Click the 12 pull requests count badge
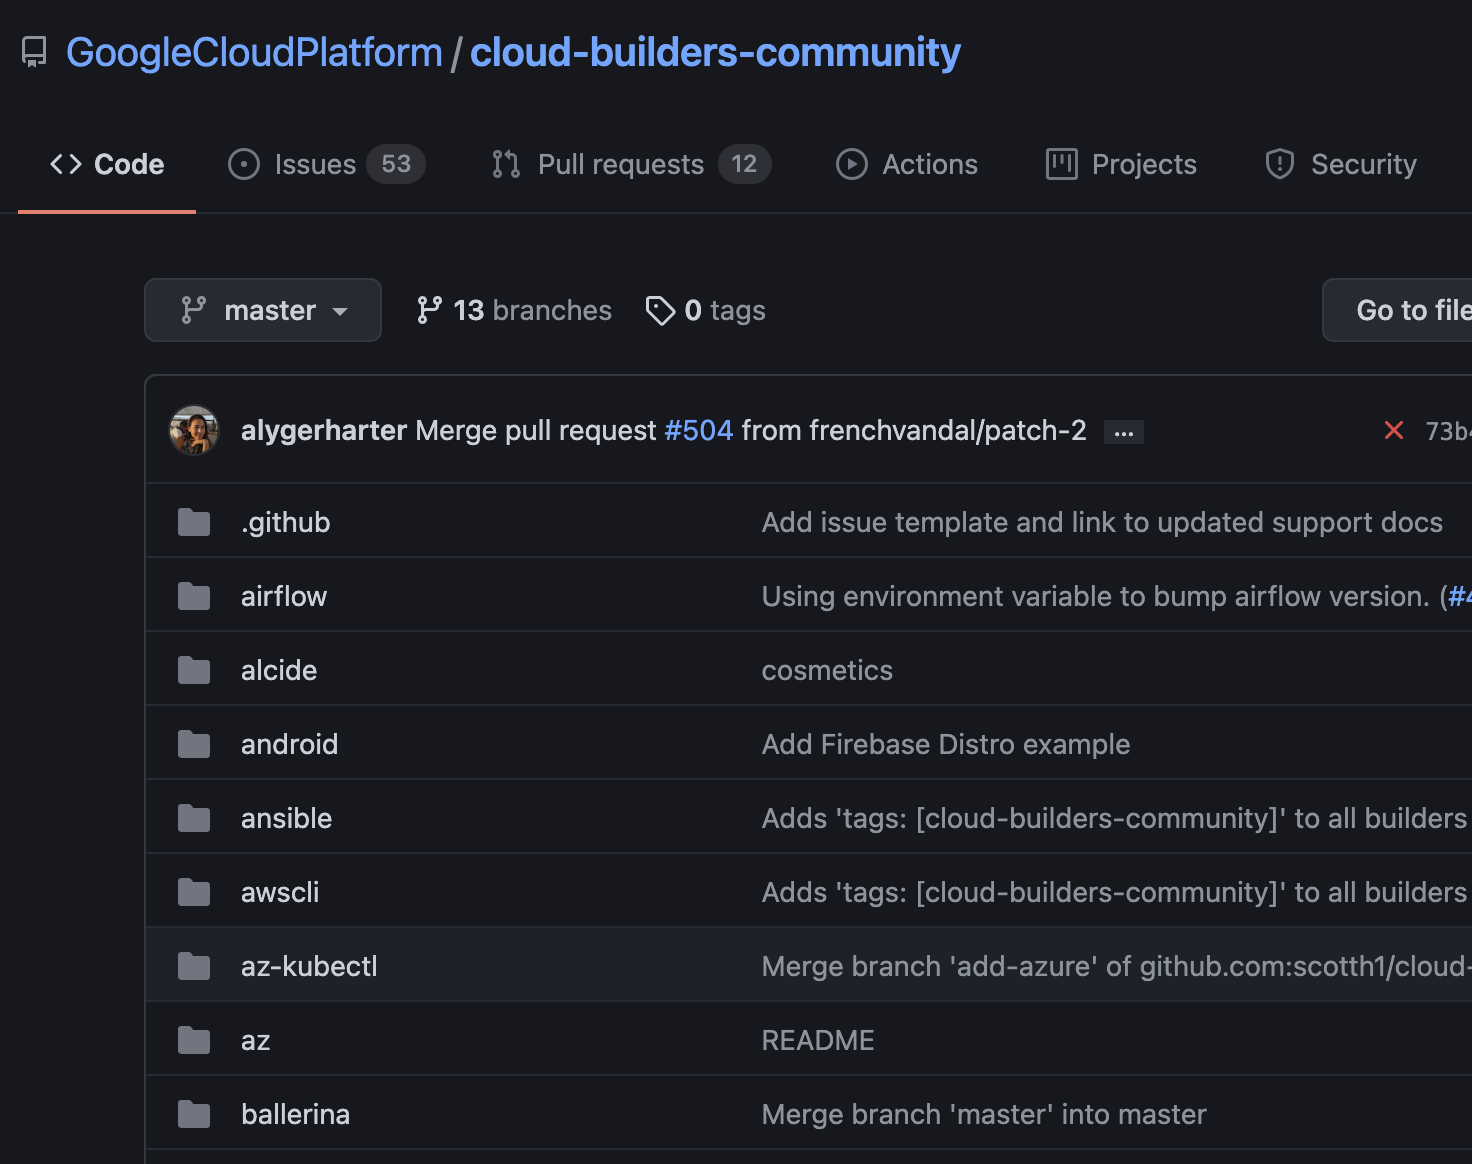The height and width of the screenshot is (1164, 1472). click(x=744, y=164)
